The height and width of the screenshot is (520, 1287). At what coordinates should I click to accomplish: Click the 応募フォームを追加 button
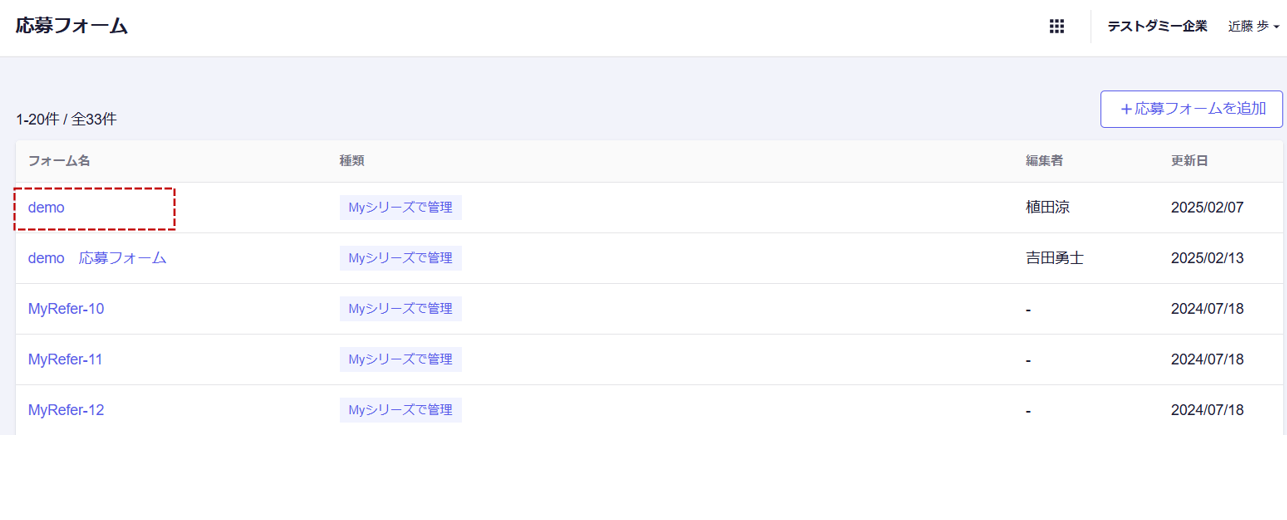point(1191,109)
